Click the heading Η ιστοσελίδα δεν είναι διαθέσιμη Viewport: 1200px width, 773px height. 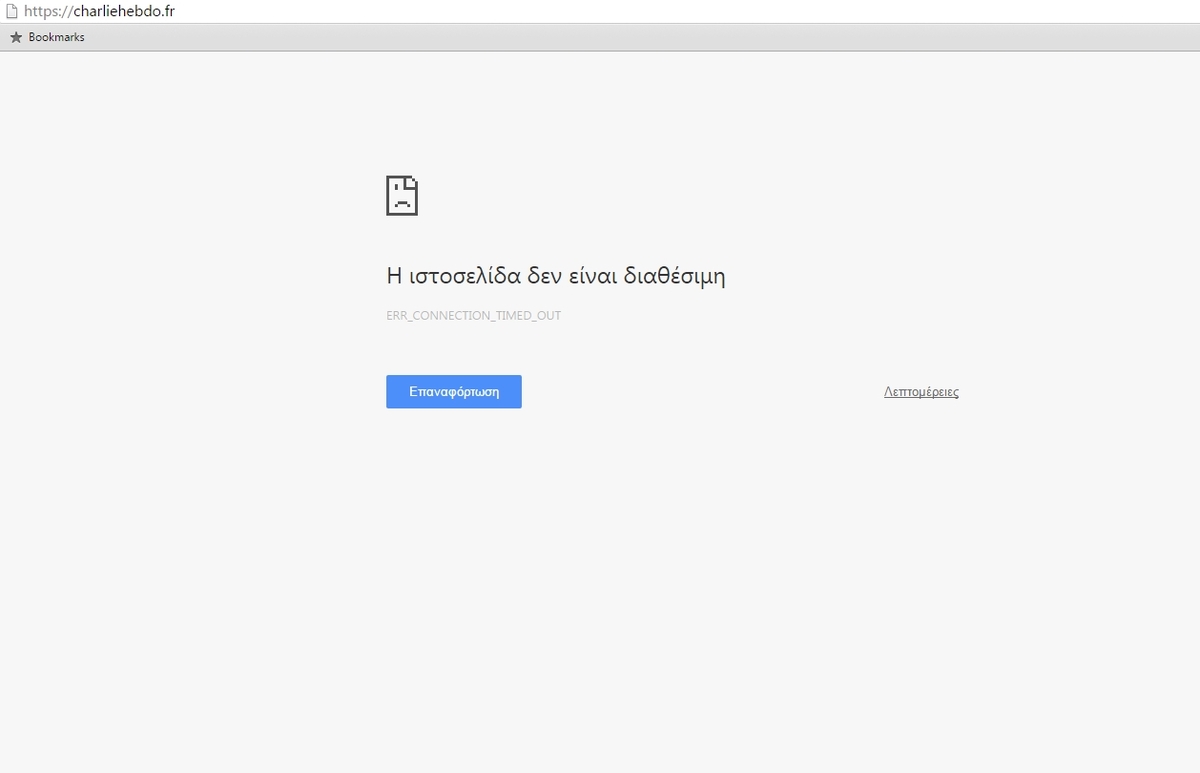pos(555,276)
